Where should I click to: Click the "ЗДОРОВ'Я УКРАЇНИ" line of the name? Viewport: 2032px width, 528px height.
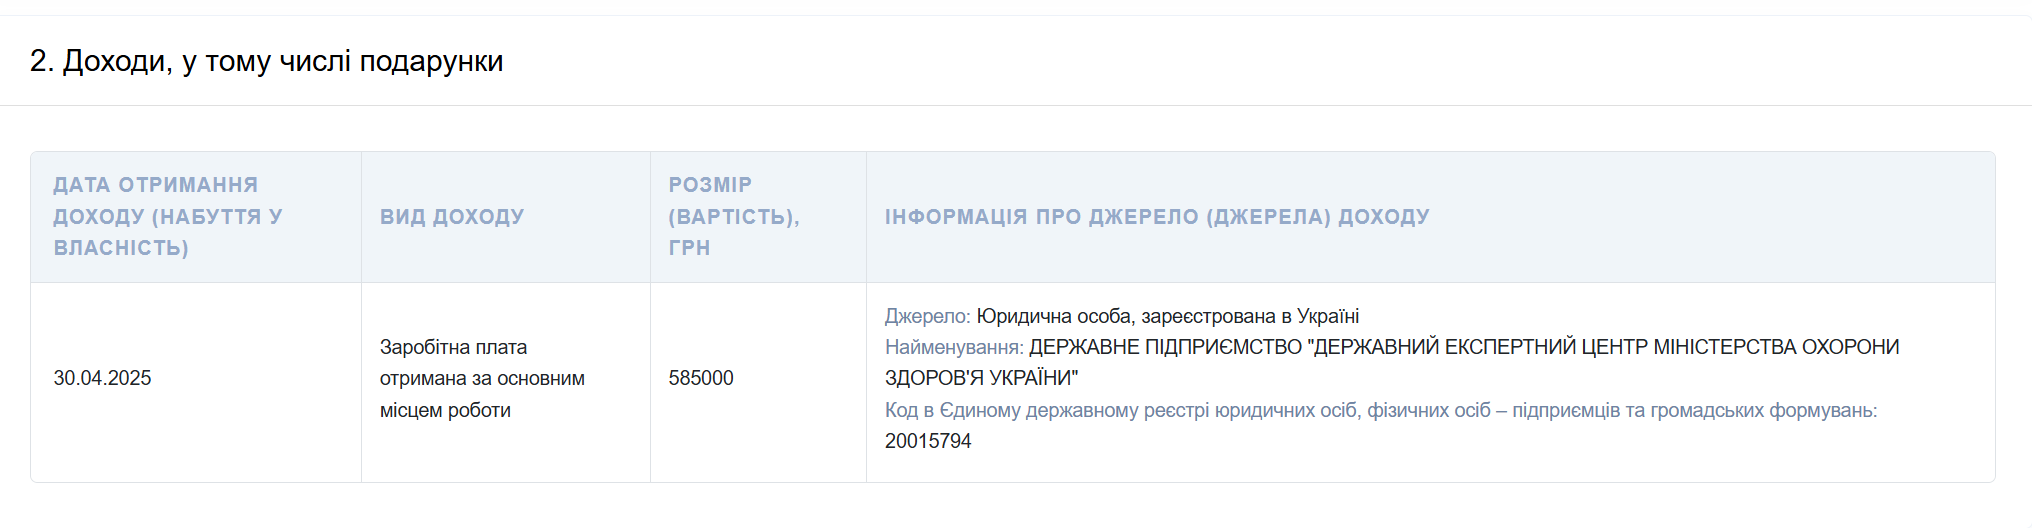tap(981, 378)
